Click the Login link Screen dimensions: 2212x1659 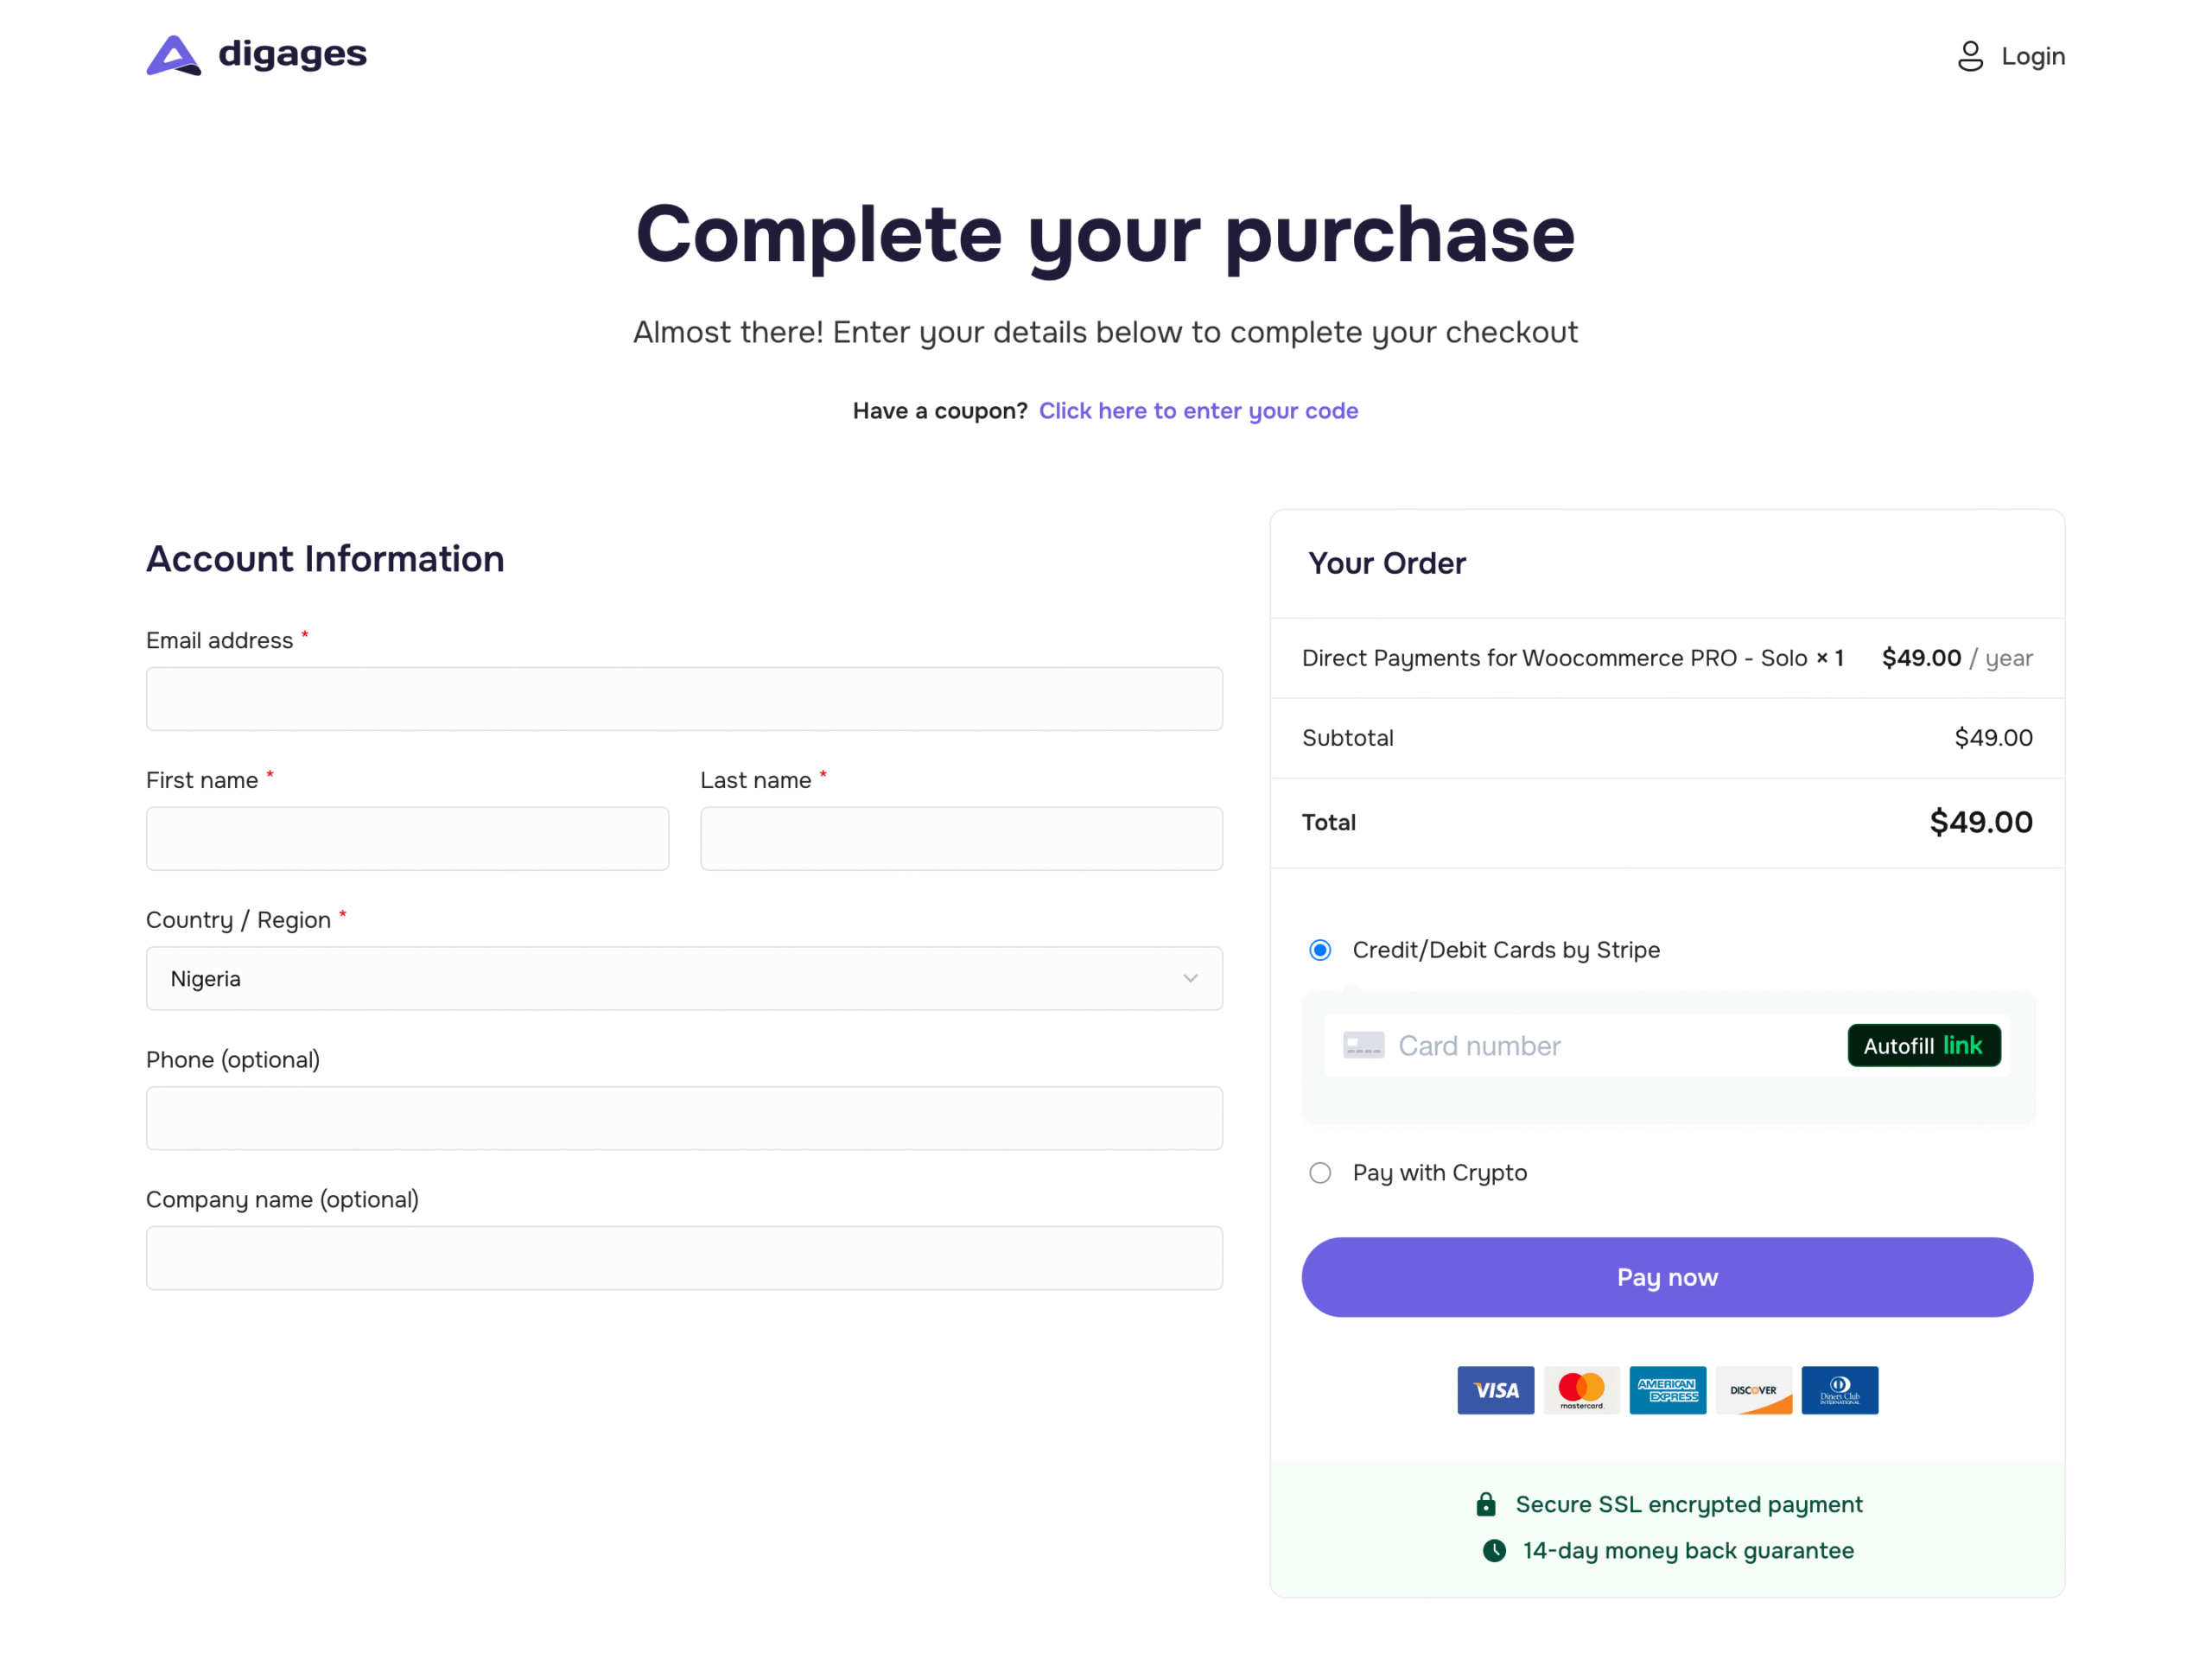(x=2032, y=56)
